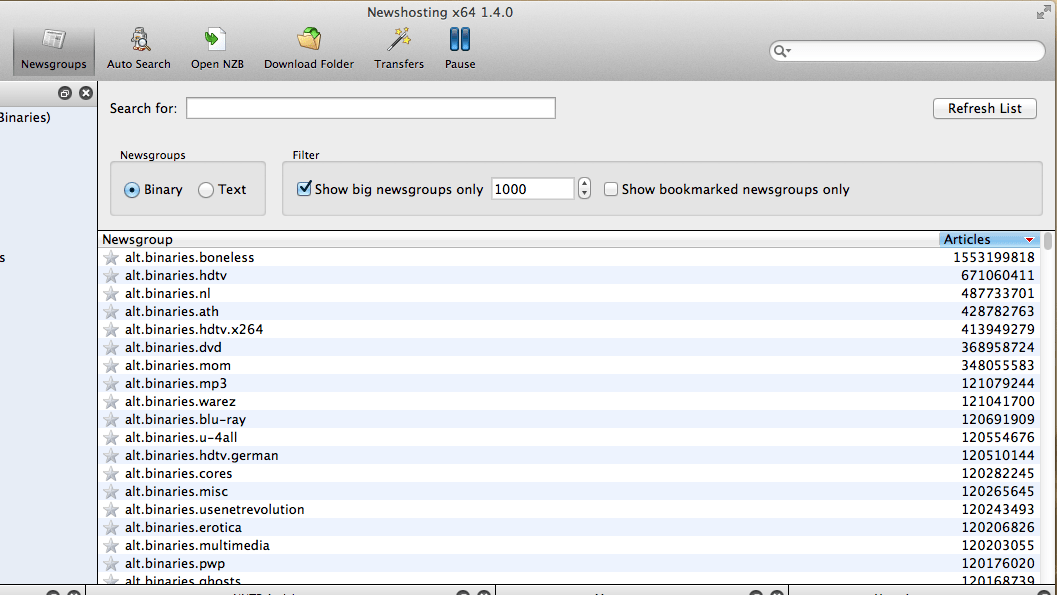Click the article count 1553199818

pyautogui.click(x=994, y=257)
